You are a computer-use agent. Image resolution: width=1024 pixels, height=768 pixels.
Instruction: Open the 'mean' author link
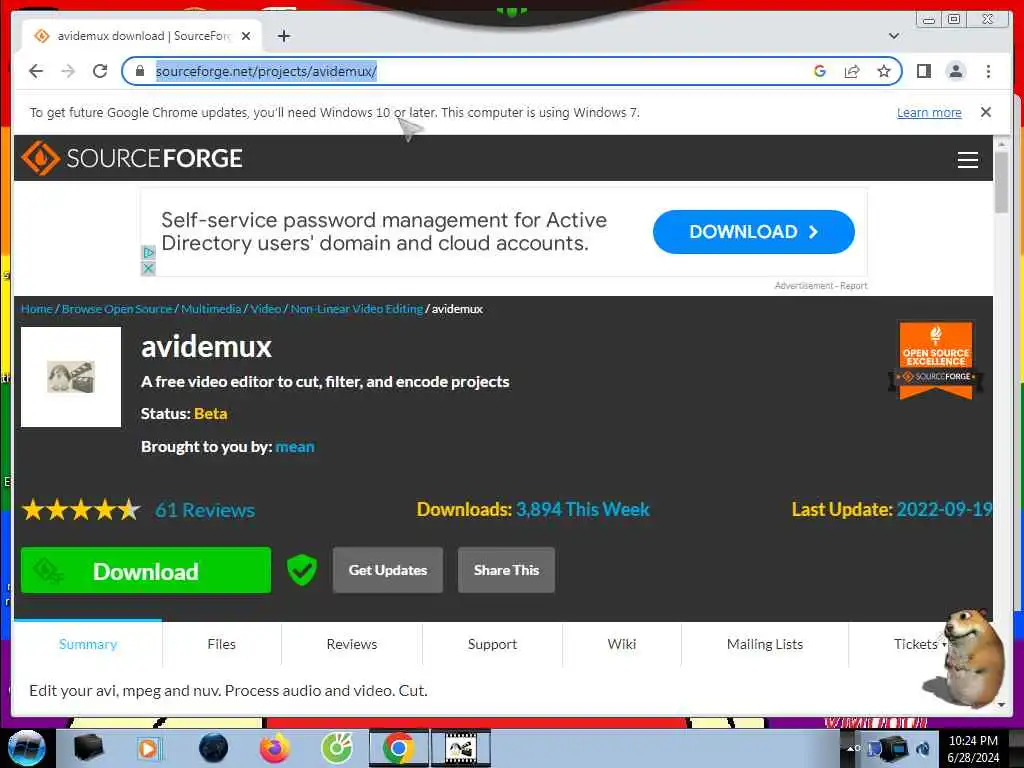click(295, 447)
